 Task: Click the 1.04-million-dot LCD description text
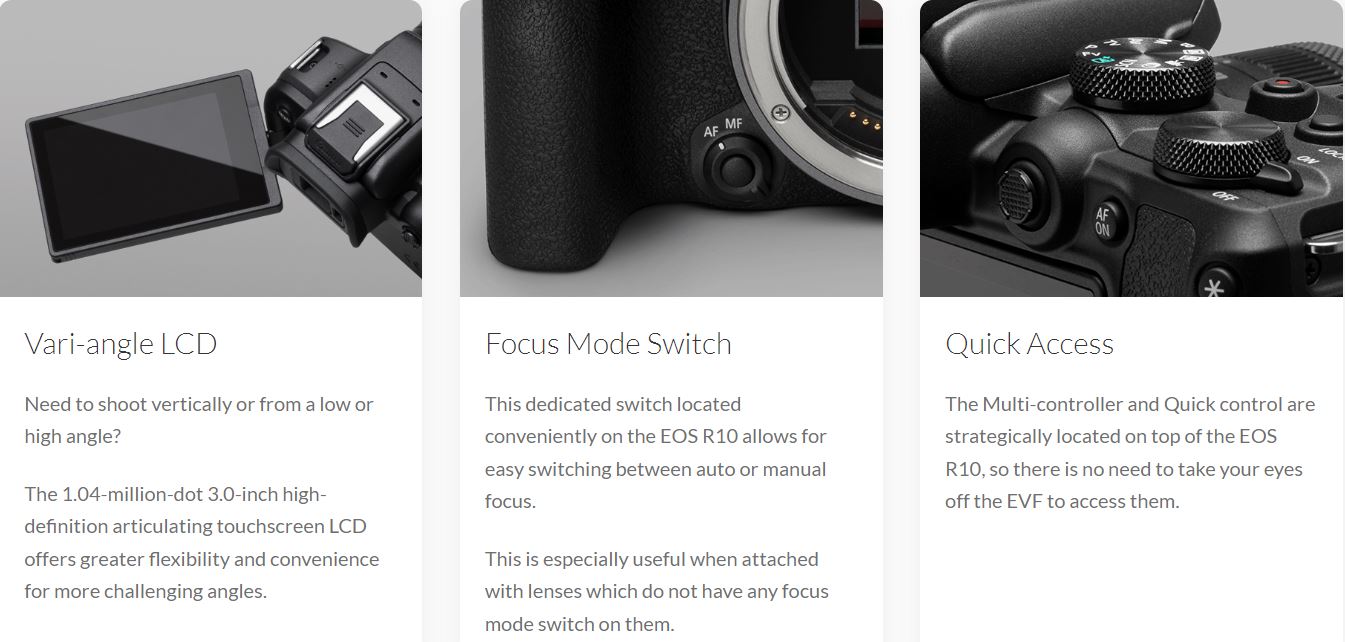202,542
